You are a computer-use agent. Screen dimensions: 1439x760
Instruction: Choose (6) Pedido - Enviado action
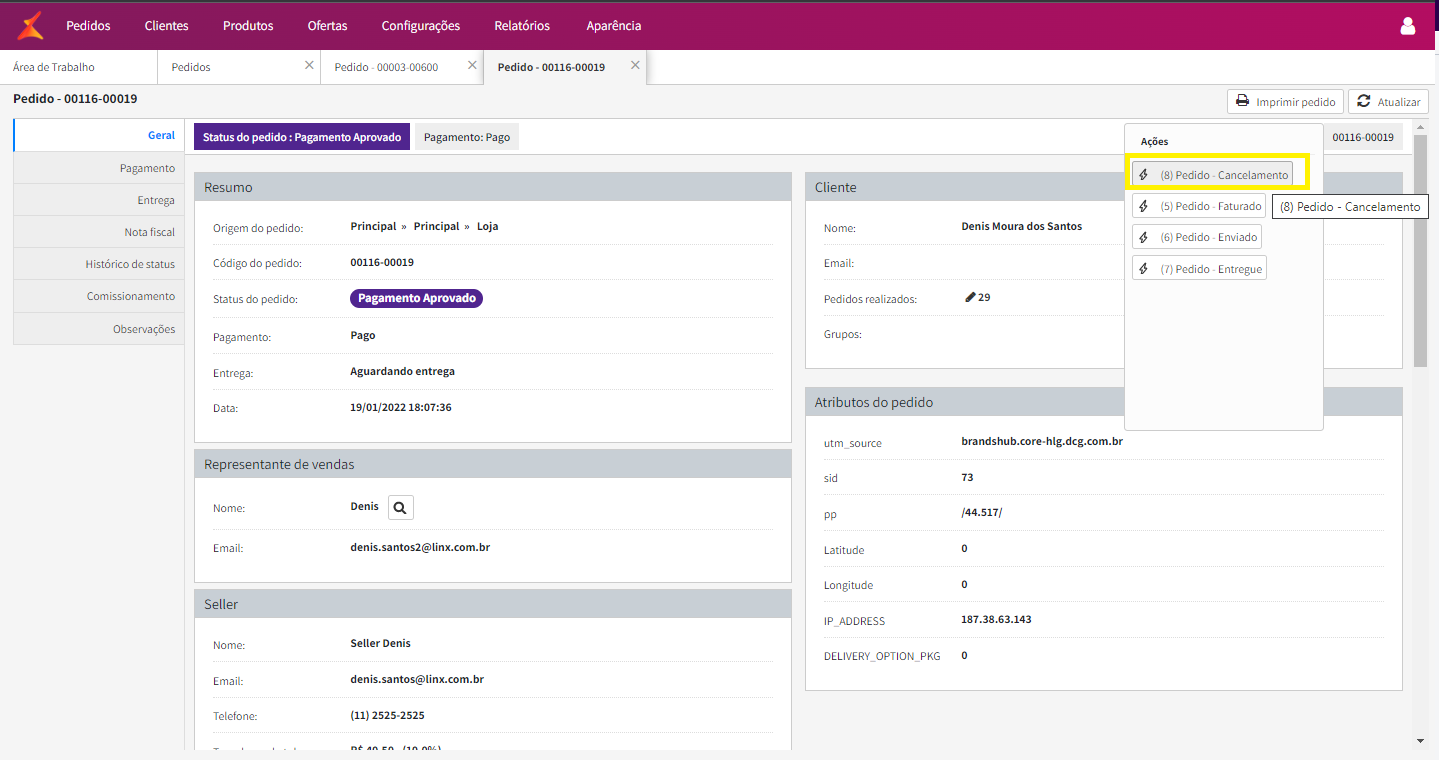1197,237
